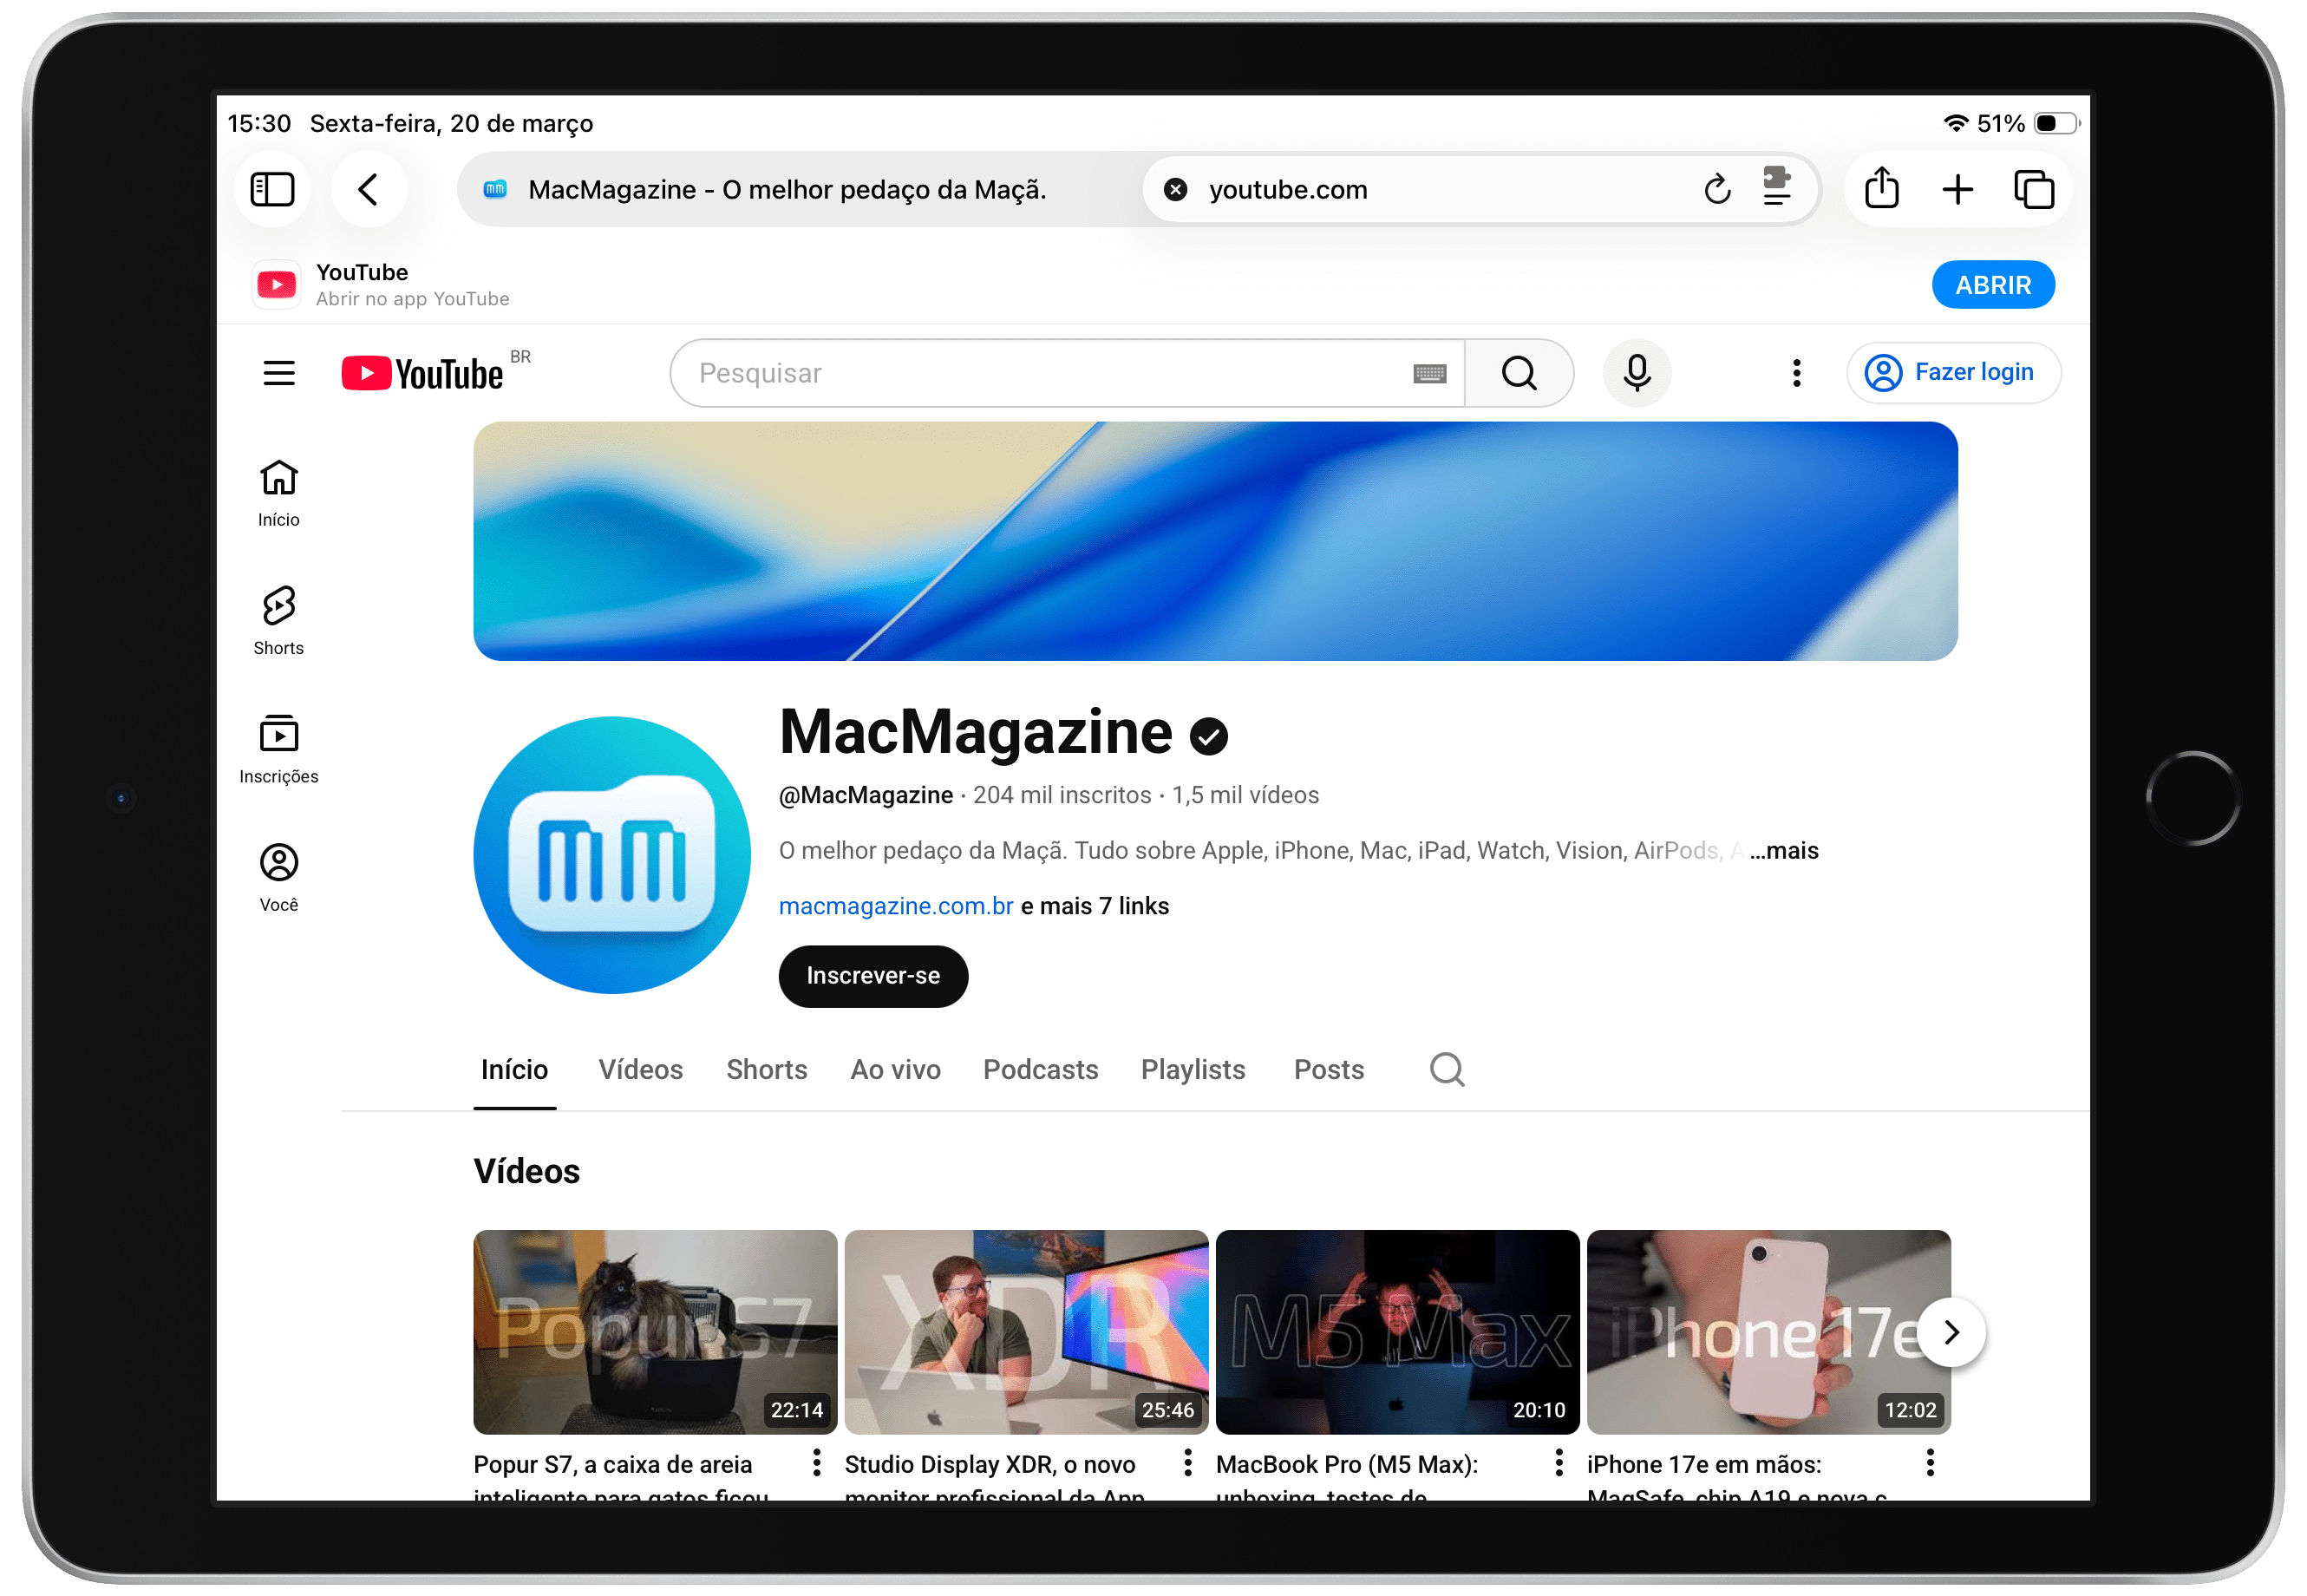Open new tab with plus icon
This screenshot has width=2307, height=1596.
(x=1957, y=189)
